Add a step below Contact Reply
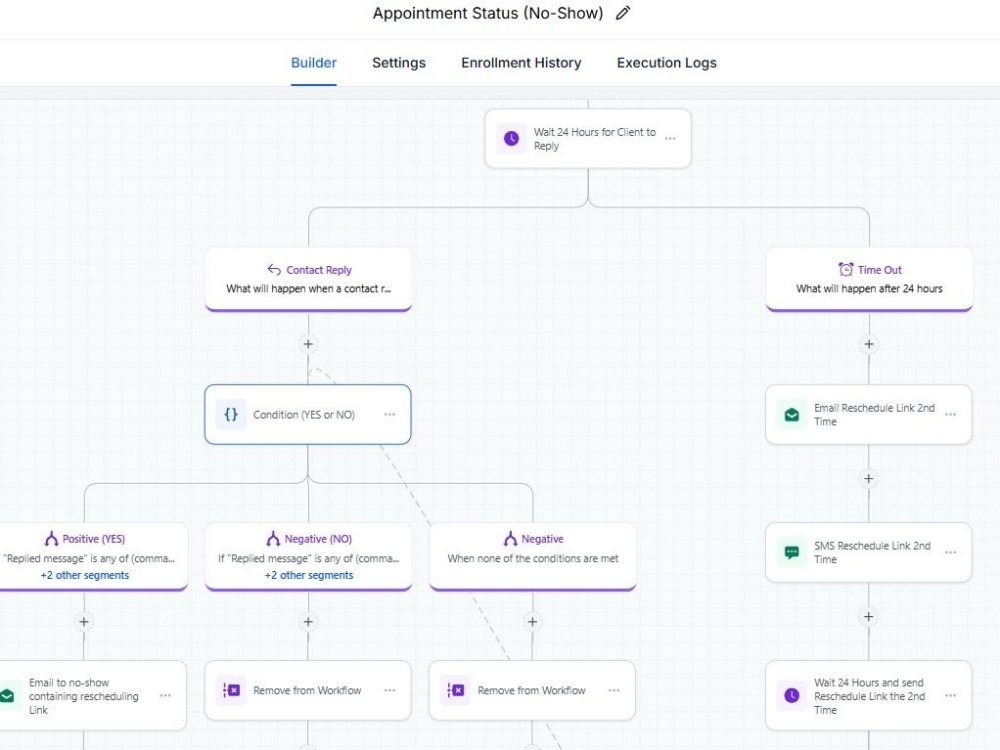Viewport: 1000px width, 750px height. [308, 344]
